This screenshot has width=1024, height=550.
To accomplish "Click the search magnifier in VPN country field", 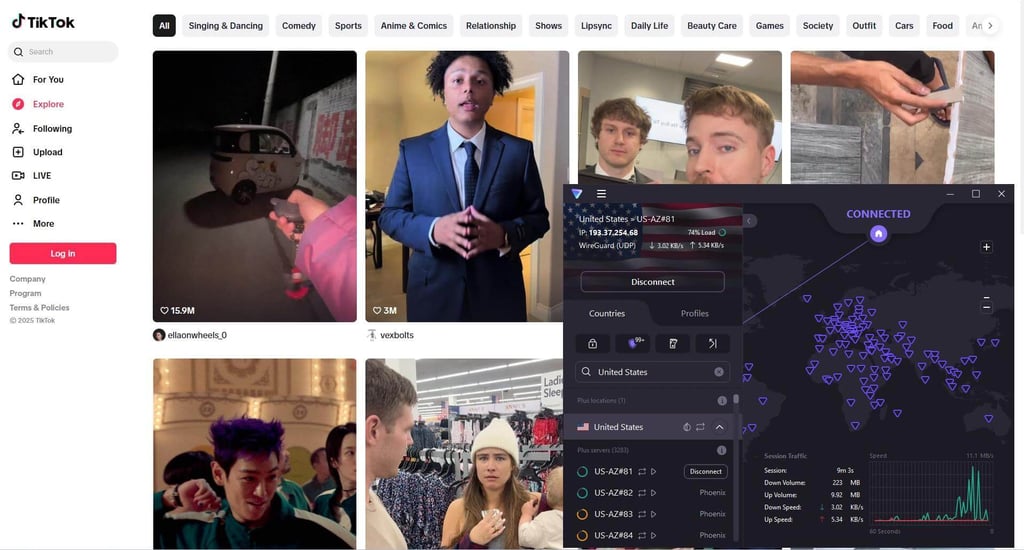I will [x=586, y=372].
